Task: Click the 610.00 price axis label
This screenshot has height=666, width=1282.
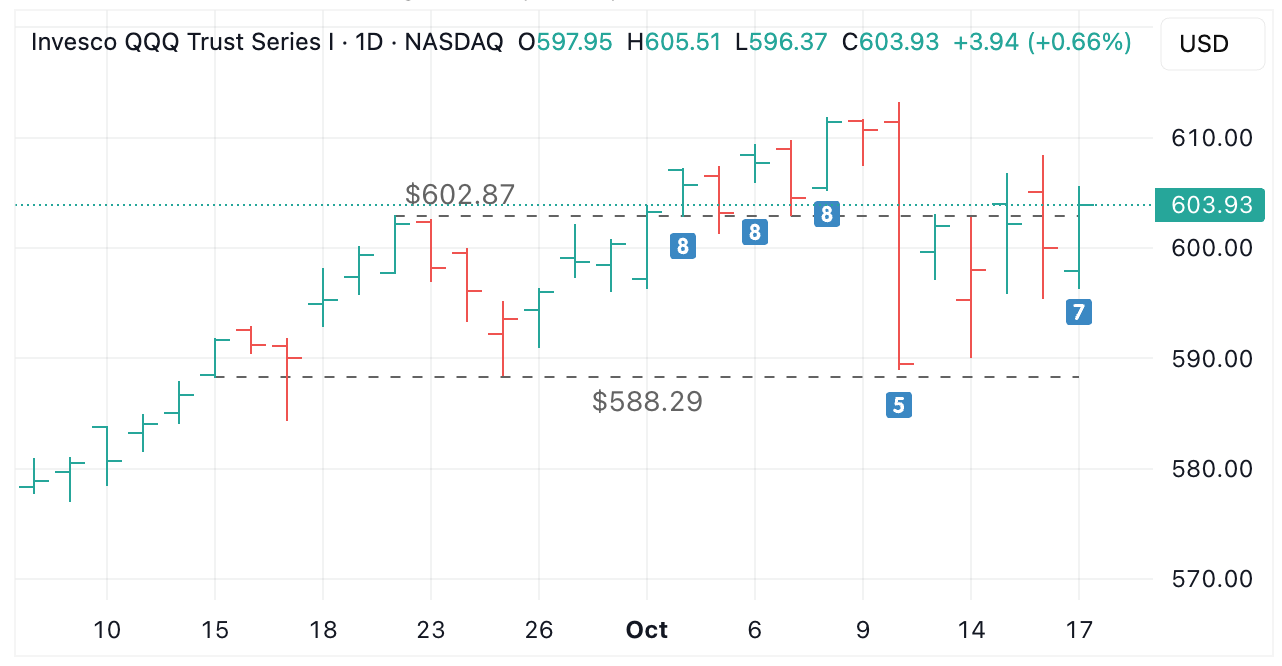Action: coord(1211,137)
